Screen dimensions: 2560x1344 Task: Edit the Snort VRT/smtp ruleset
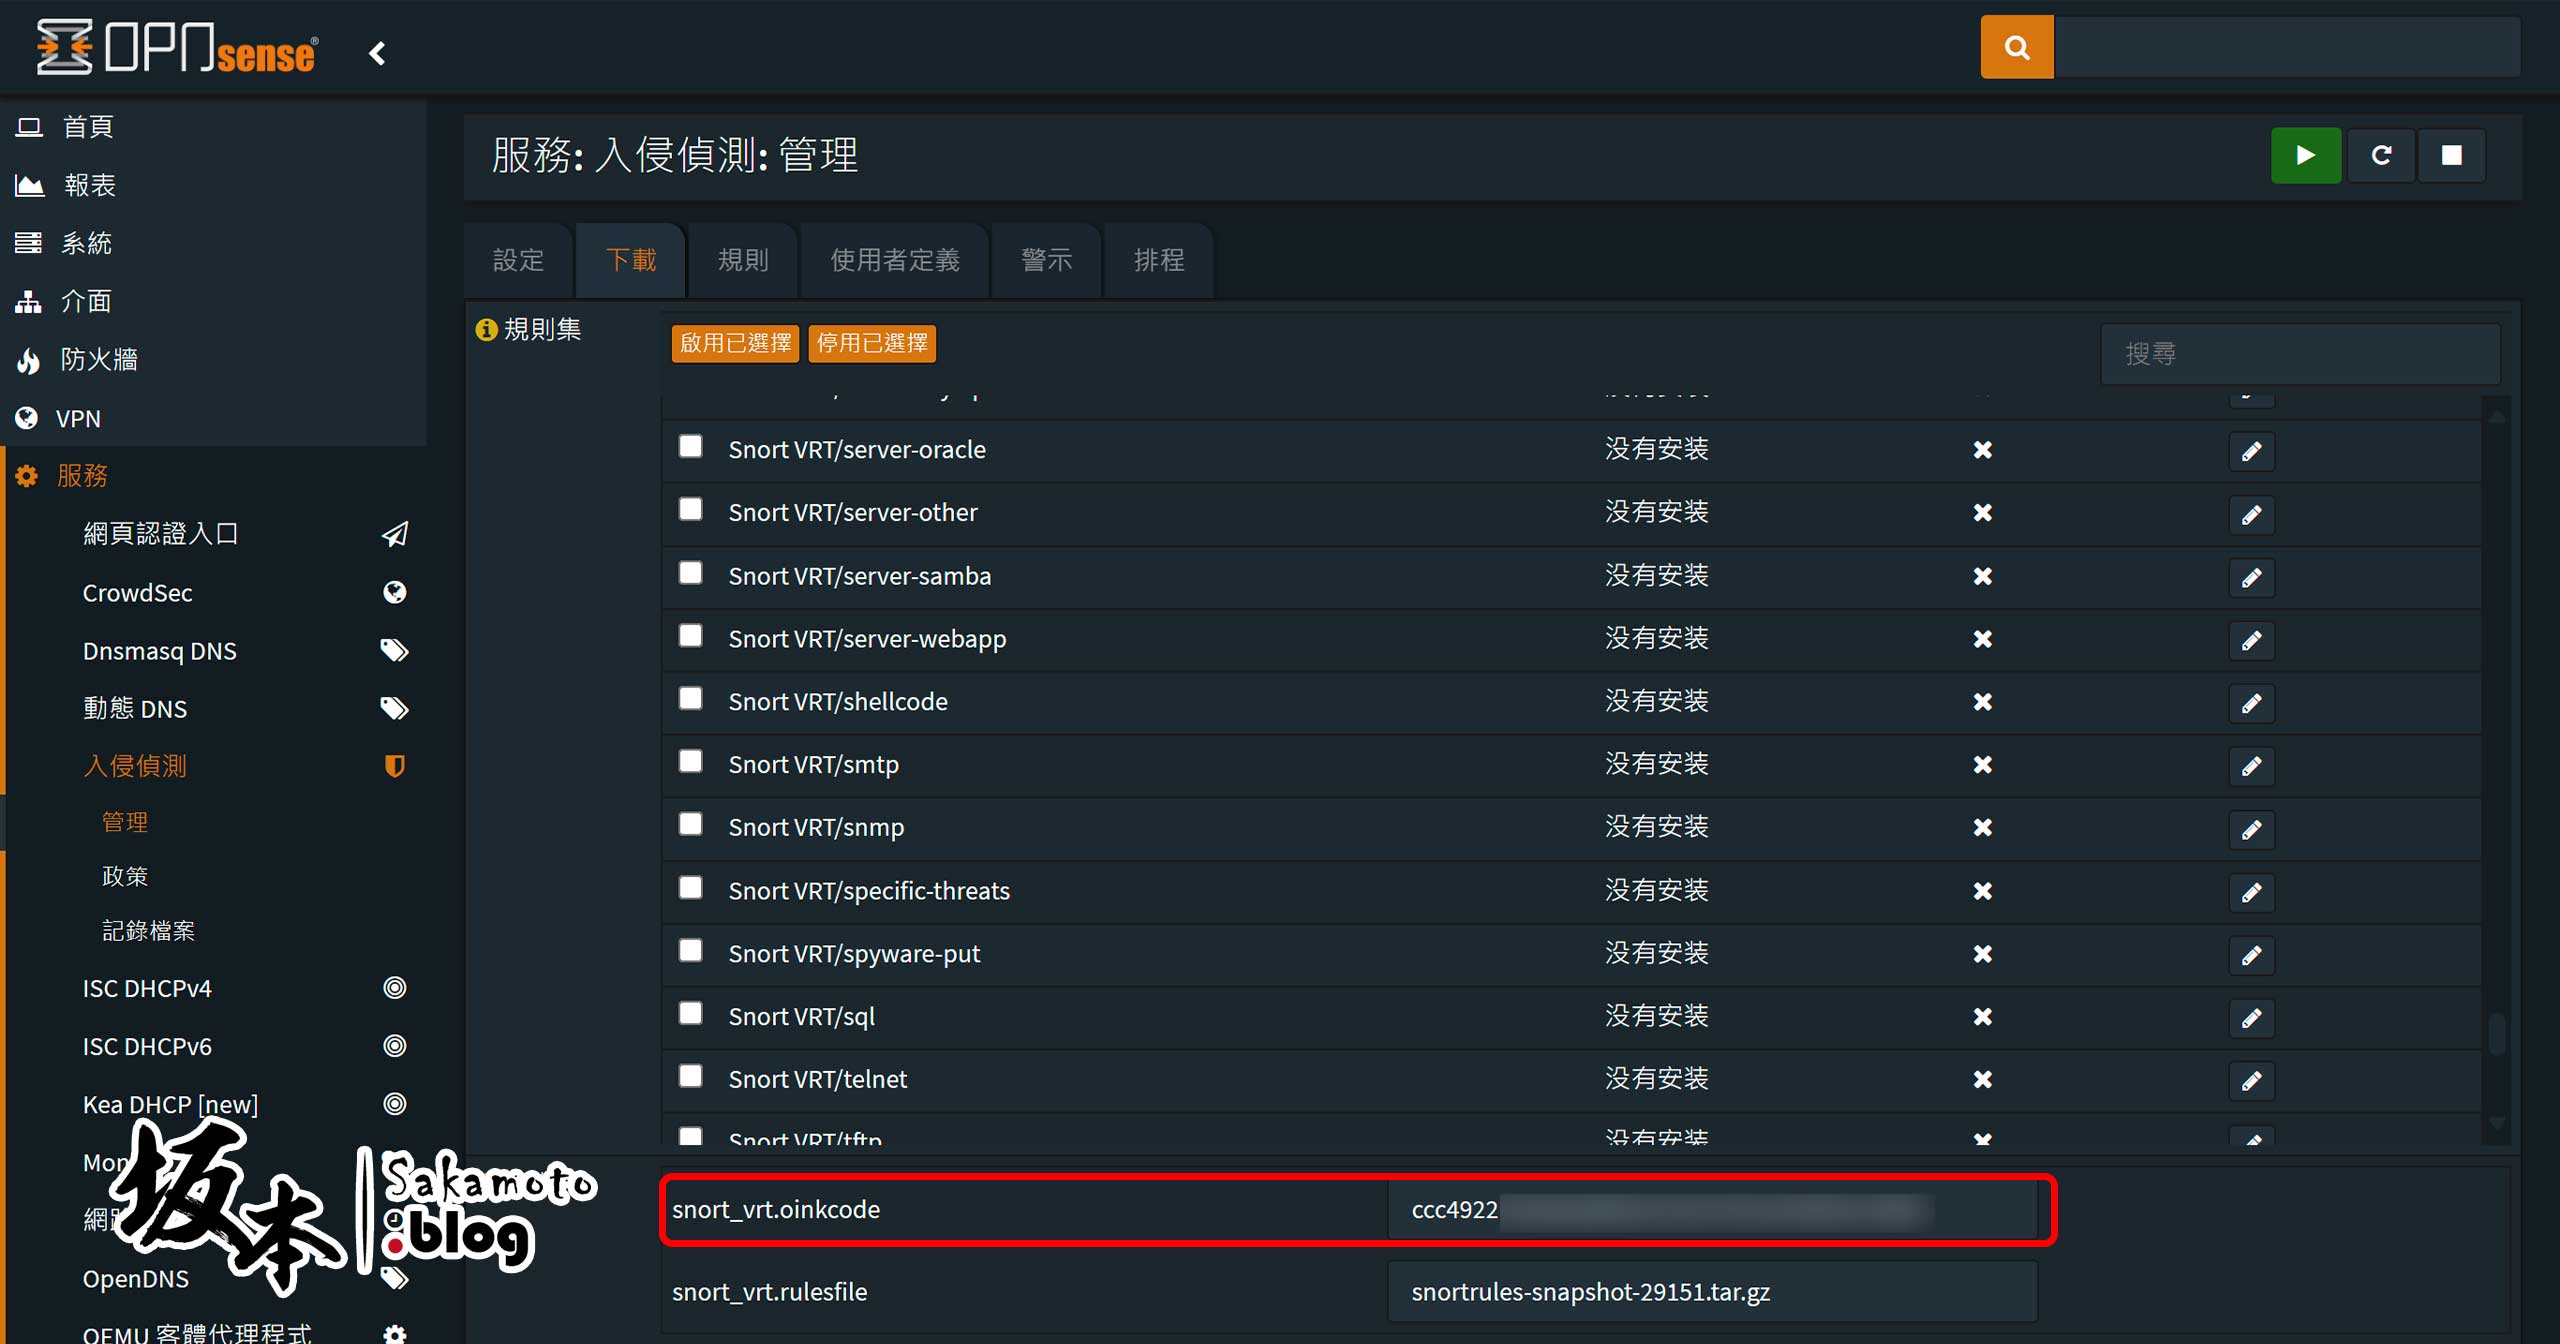(2251, 766)
